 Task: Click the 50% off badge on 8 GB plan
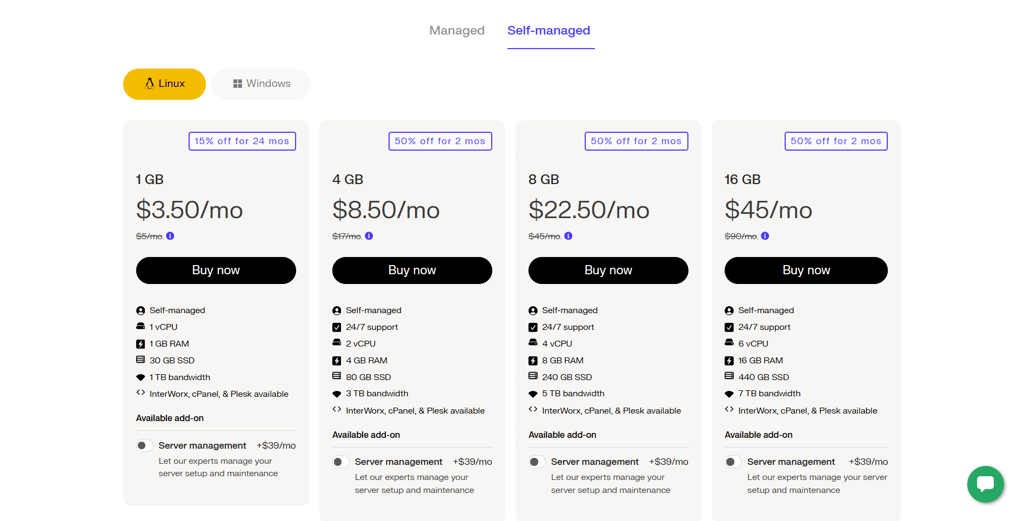click(636, 141)
